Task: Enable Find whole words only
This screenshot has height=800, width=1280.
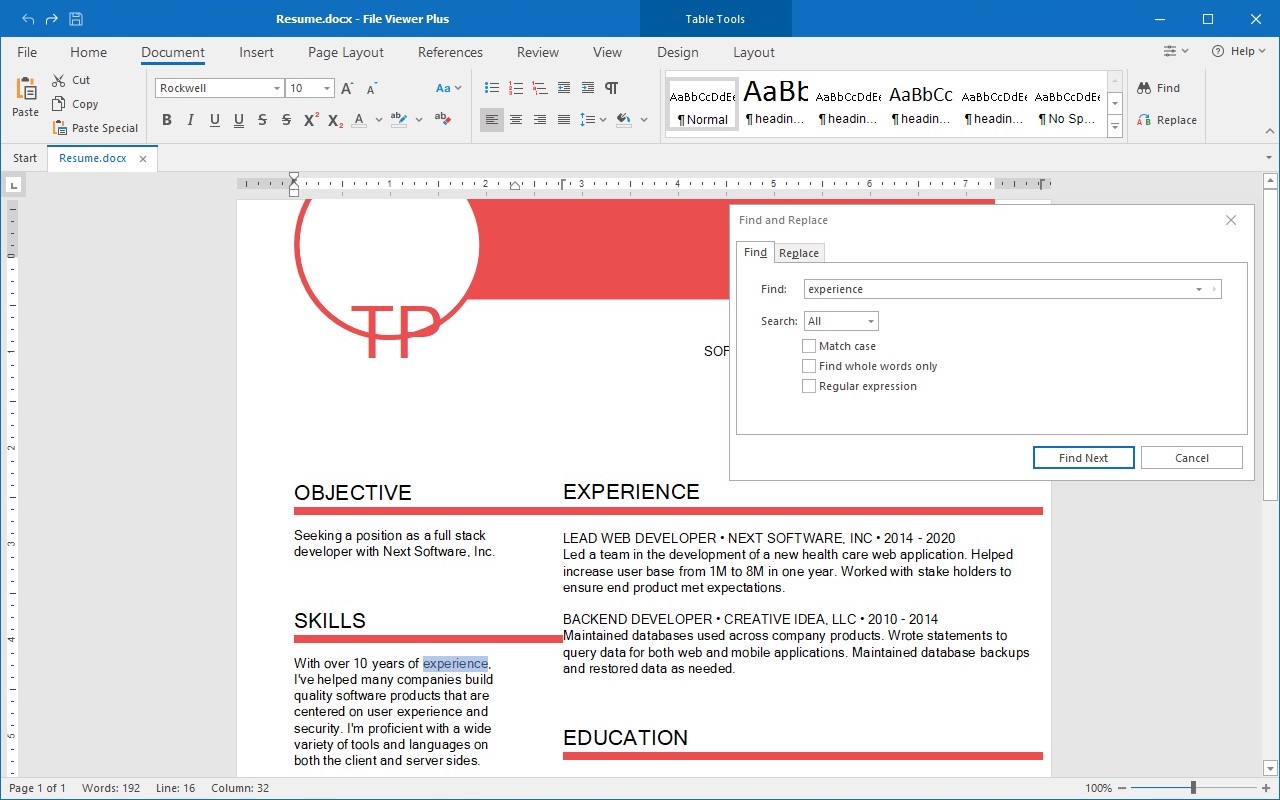Action: point(809,366)
